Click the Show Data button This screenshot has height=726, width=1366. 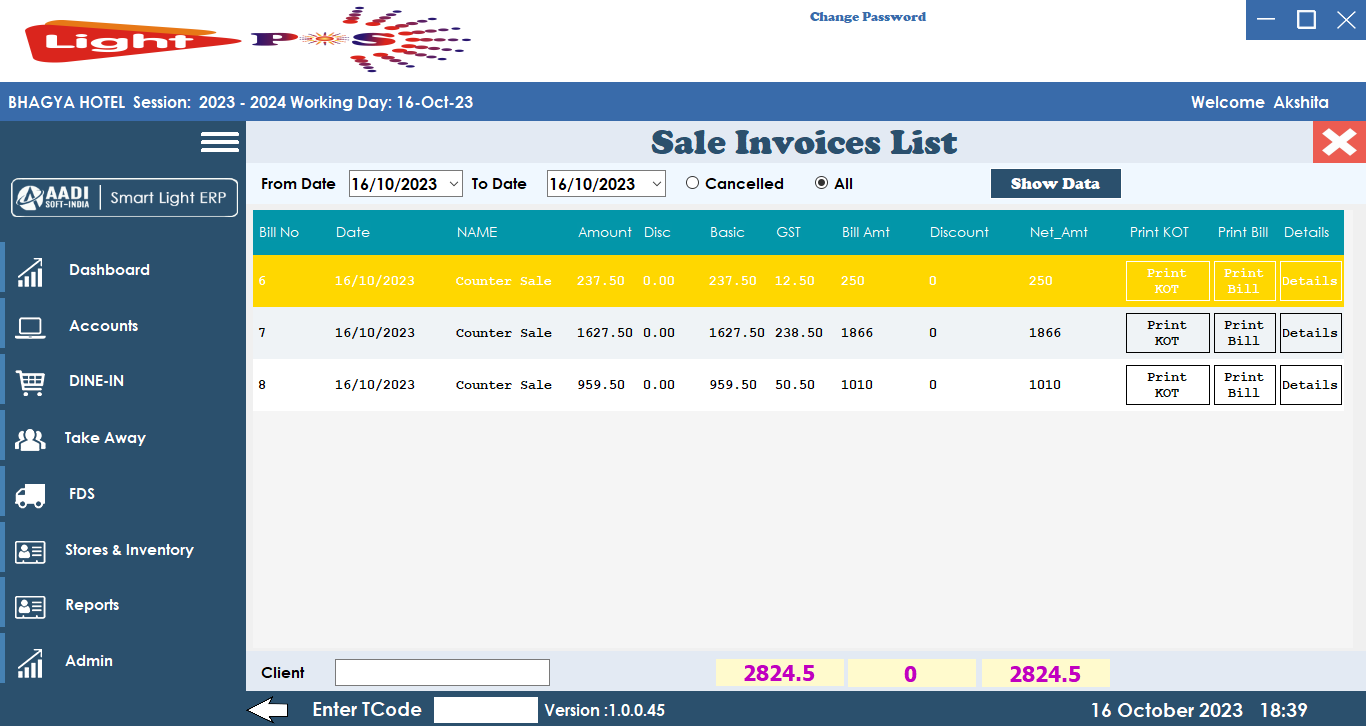1055,184
